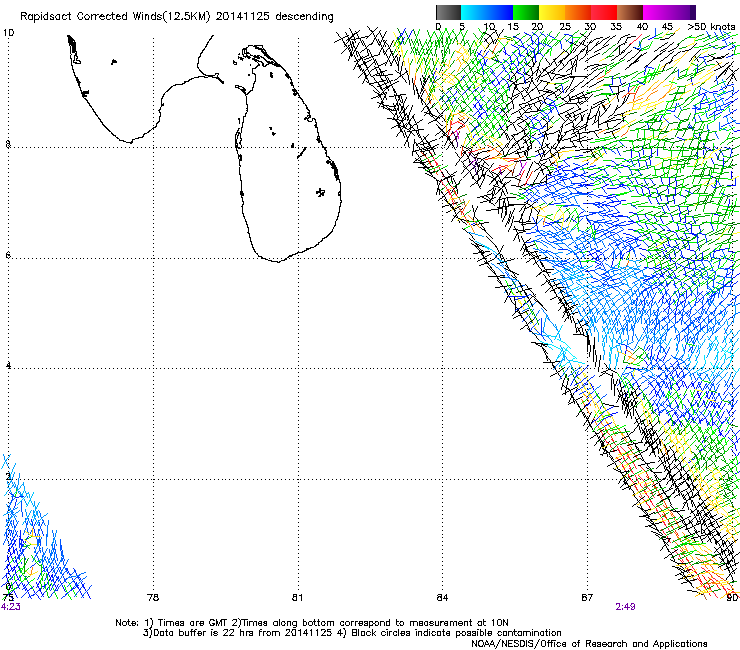The image size is (740, 650).
Task: Click the 'NOAA/NESDIS/Office of Research and Applications' credit
Action: click(589, 643)
